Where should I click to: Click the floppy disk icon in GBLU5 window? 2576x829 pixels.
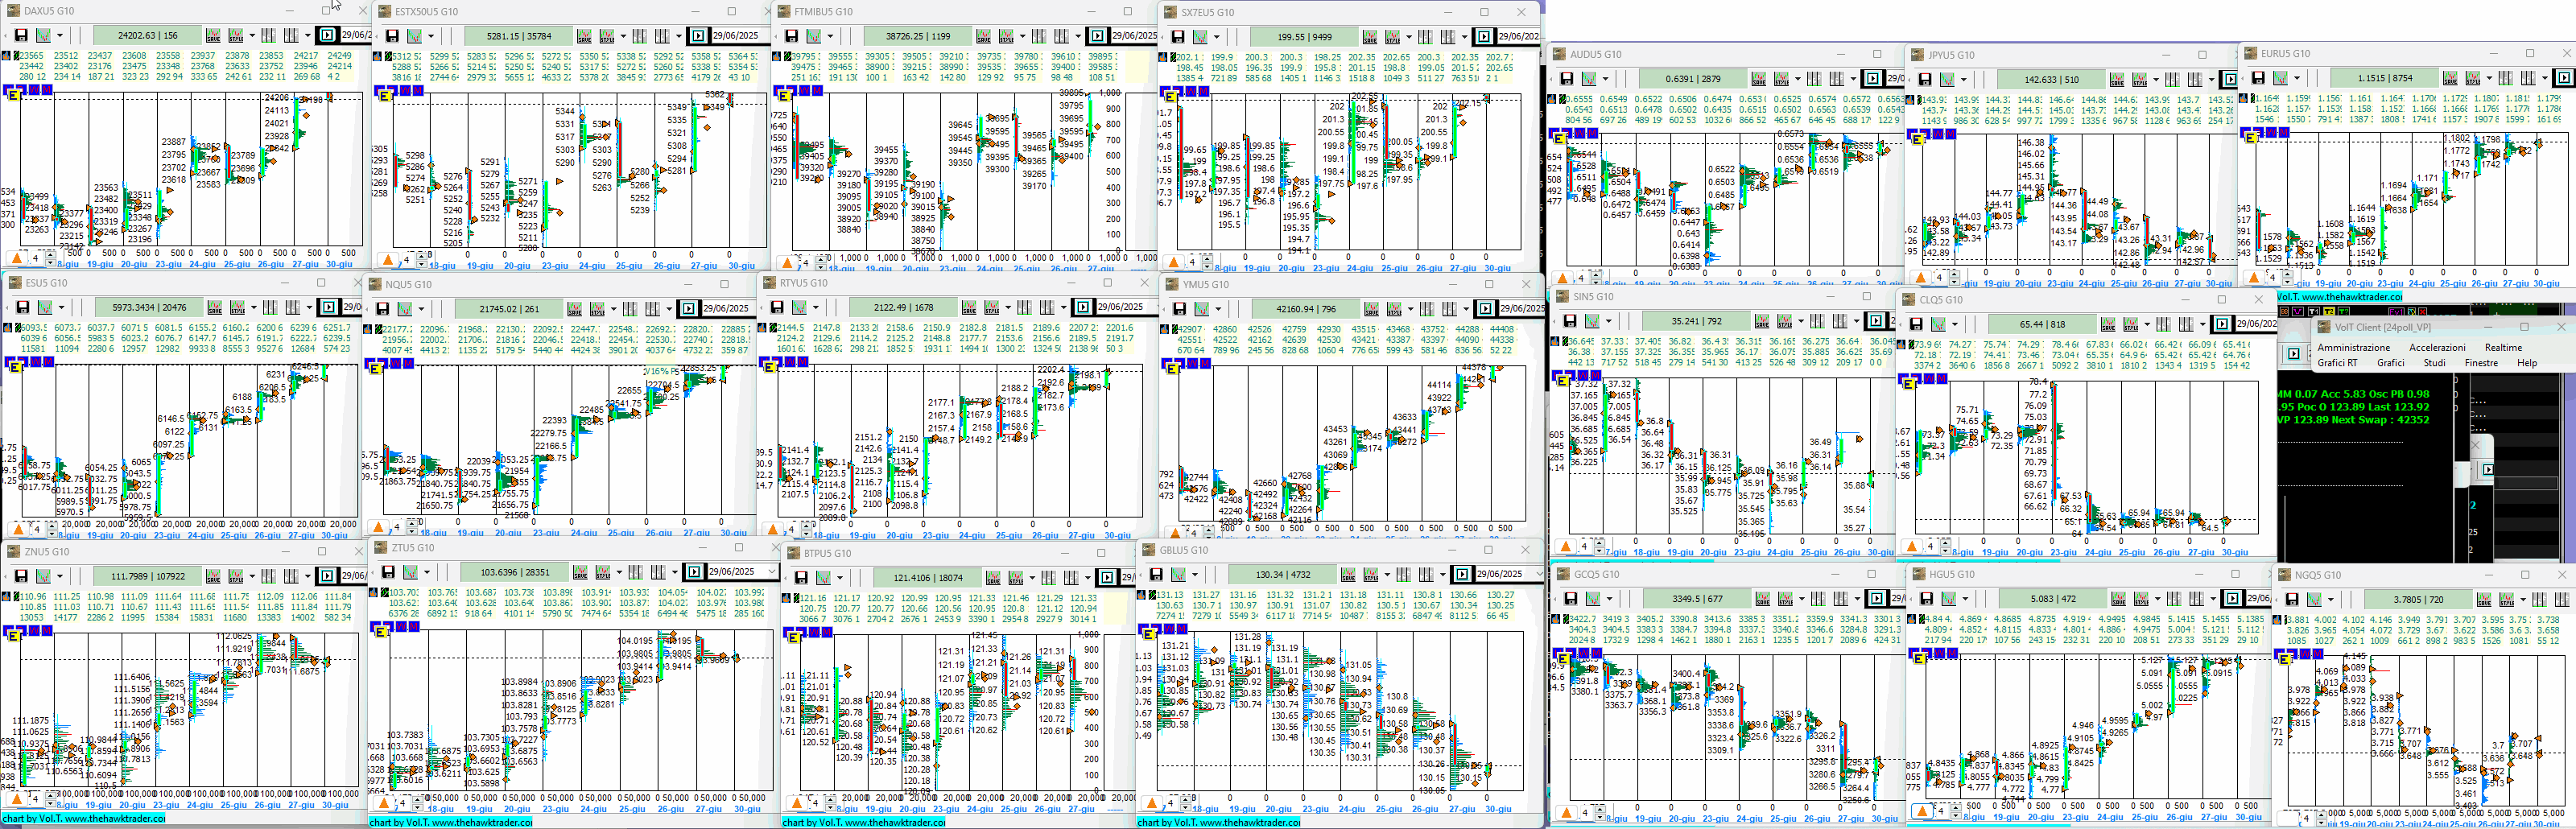tap(1156, 574)
